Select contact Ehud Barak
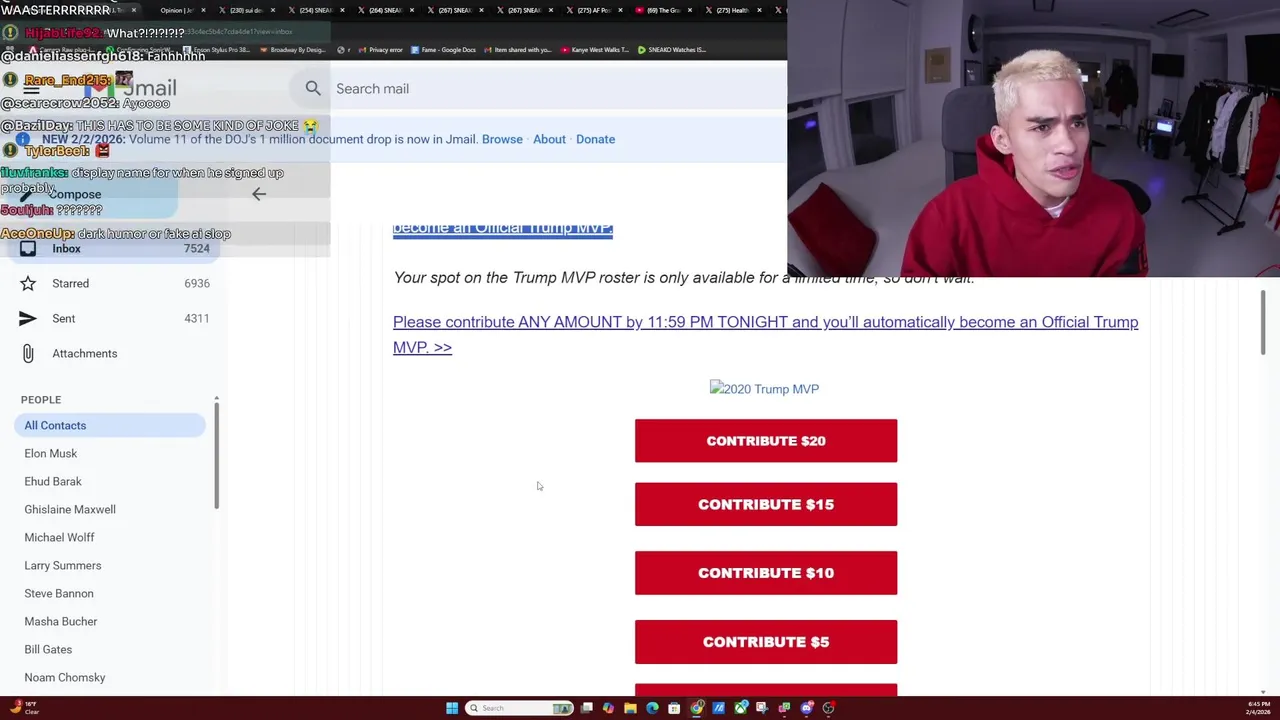The height and width of the screenshot is (720, 1280). [x=53, y=482]
